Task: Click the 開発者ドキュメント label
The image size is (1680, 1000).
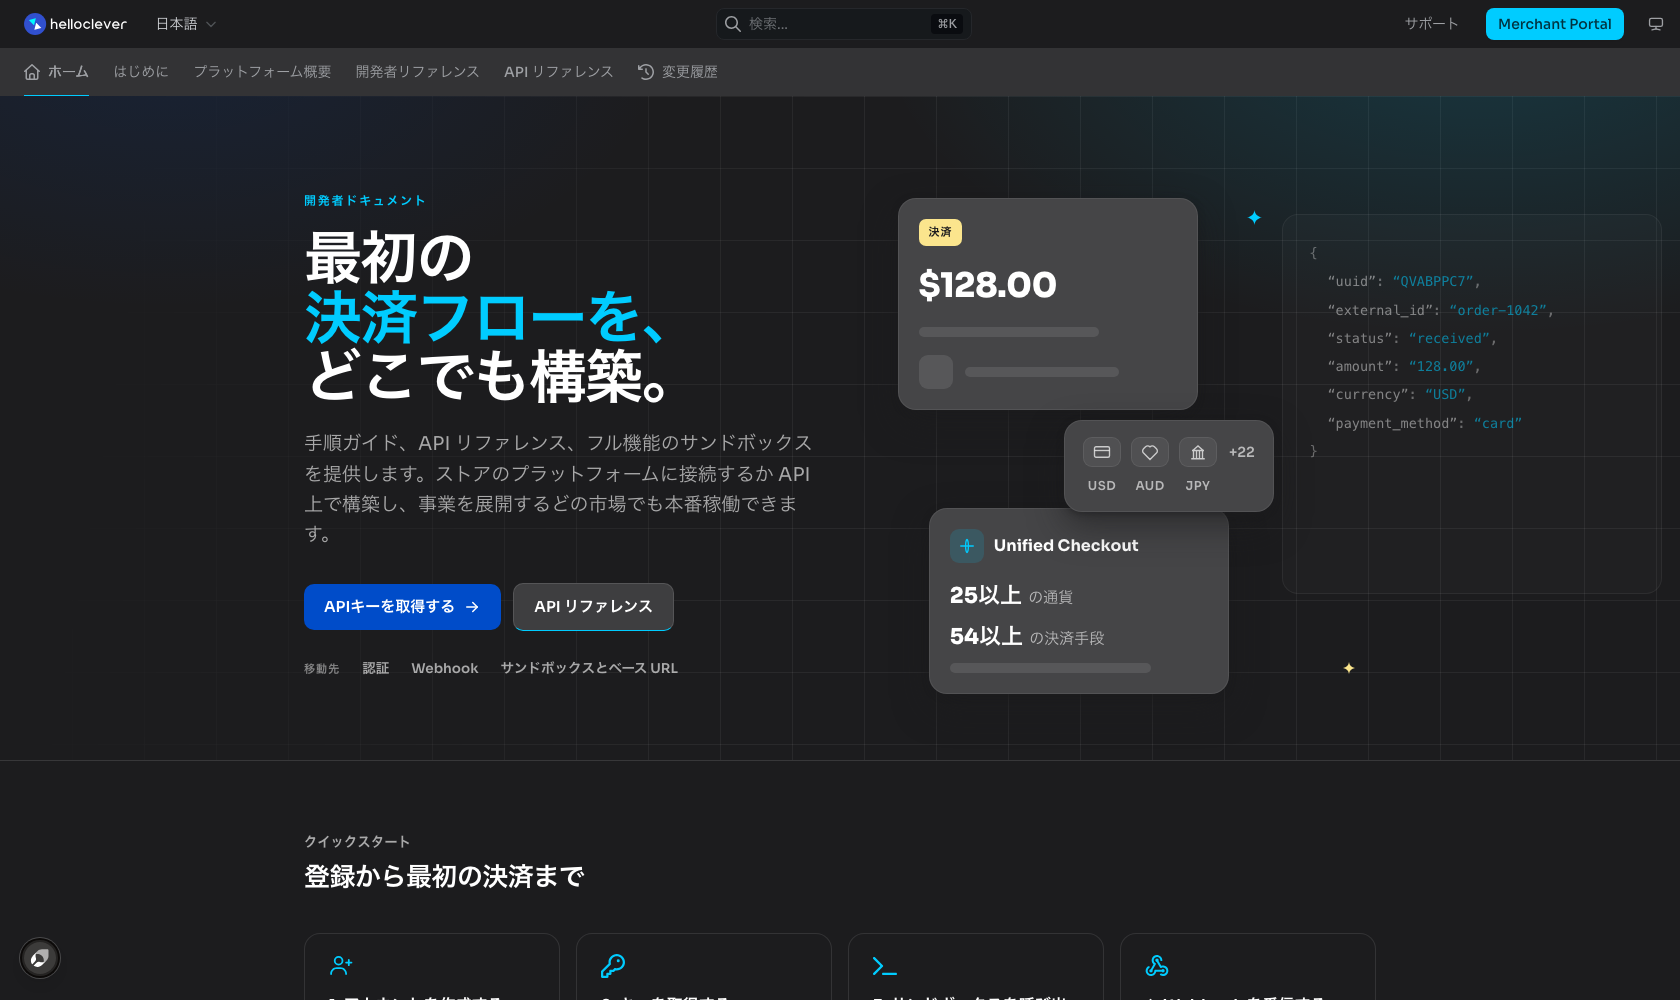Action: tap(365, 201)
